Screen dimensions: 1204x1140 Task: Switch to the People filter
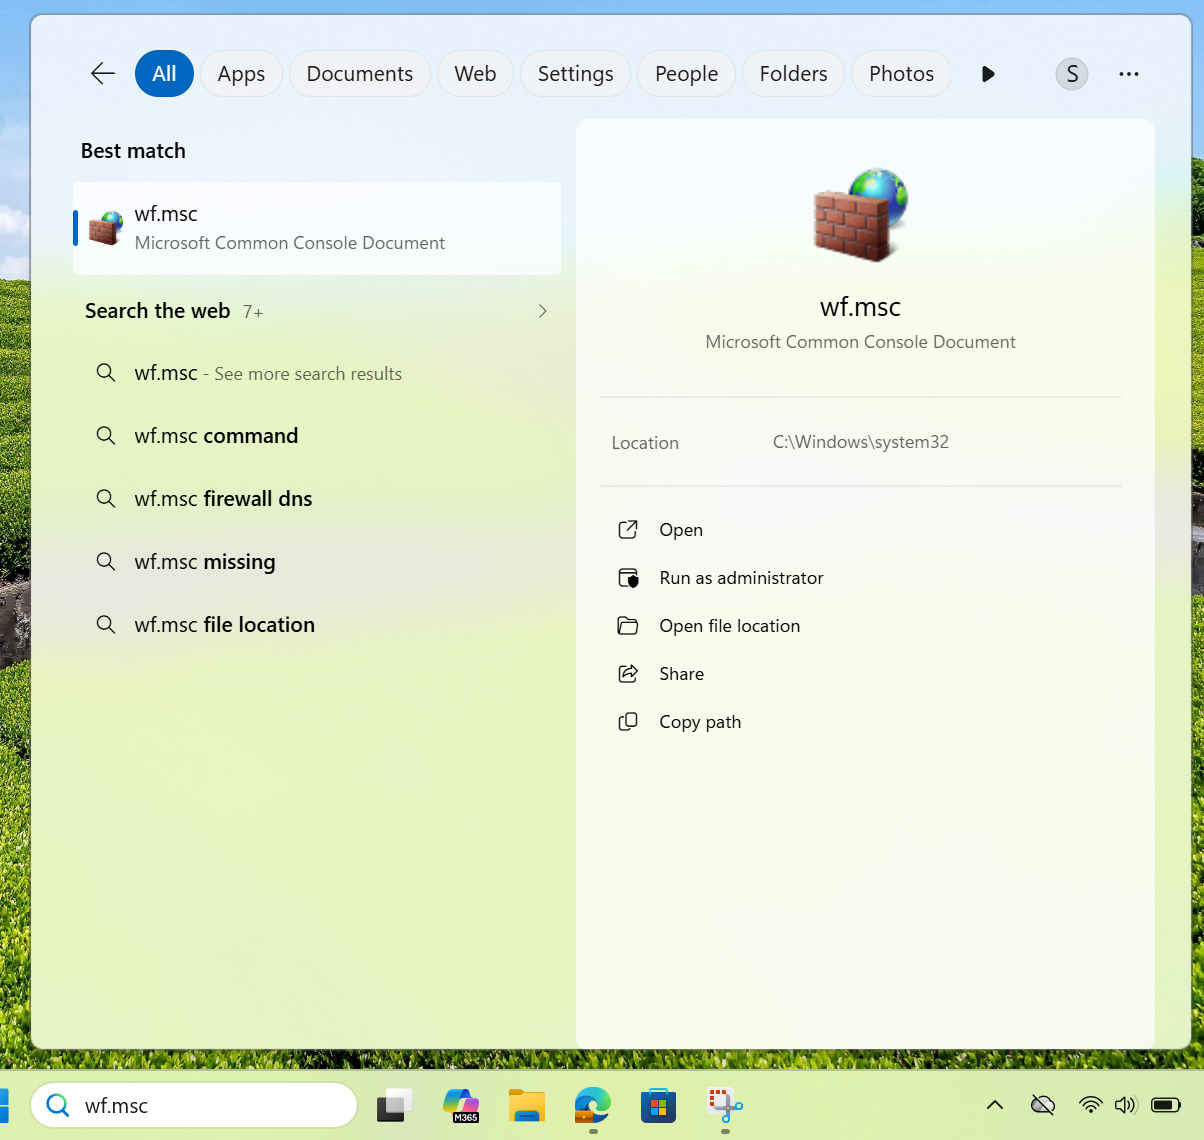[687, 74]
